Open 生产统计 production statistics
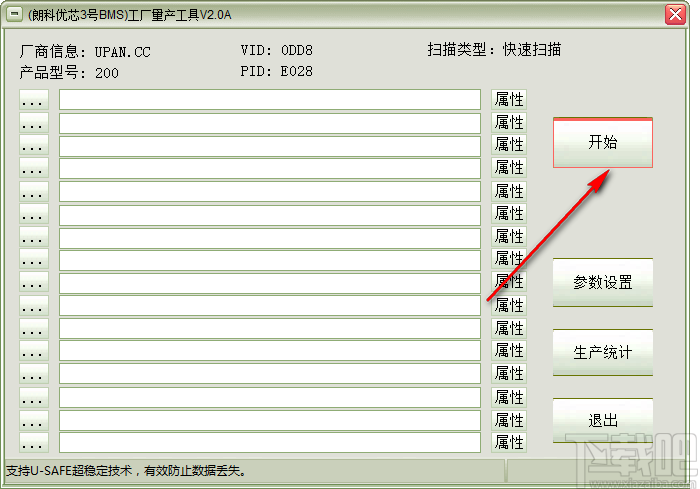This screenshot has height=489, width=700. [603, 352]
